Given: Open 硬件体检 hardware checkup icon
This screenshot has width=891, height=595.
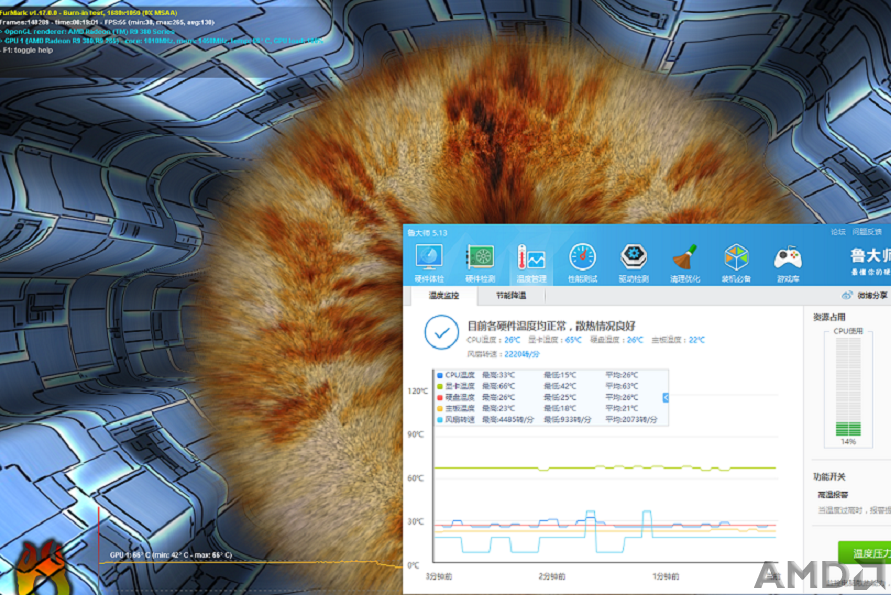Looking at the screenshot, I should (x=429, y=263).
